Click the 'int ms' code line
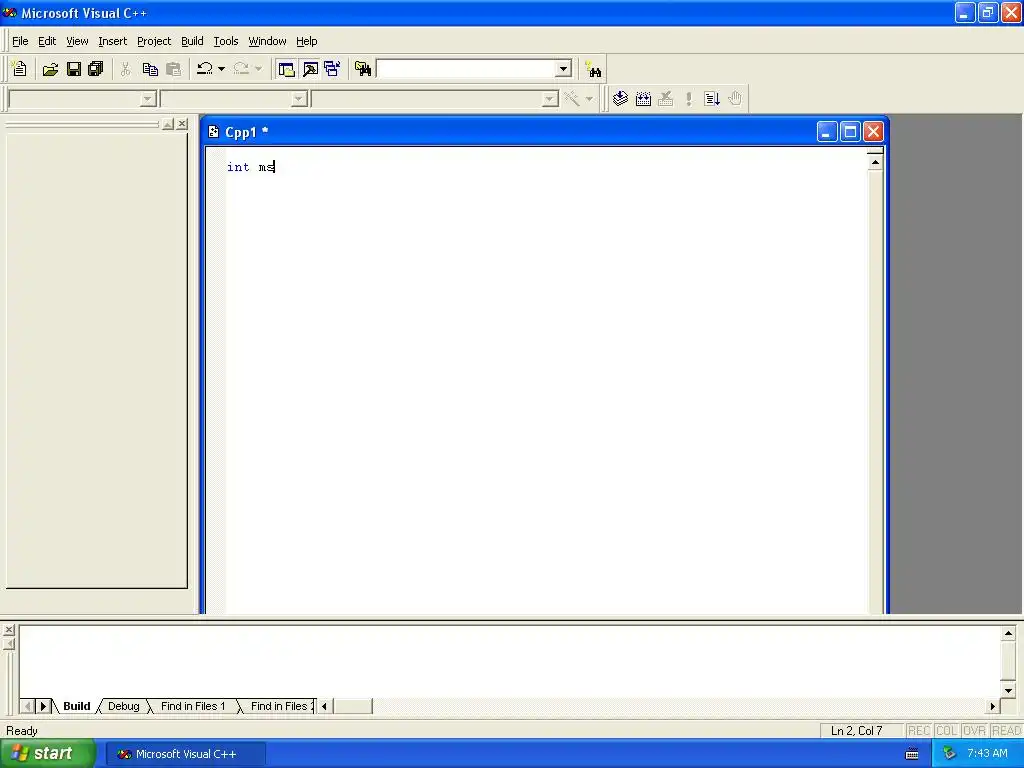The image size is (1024, 768). [x=251, y=167]
